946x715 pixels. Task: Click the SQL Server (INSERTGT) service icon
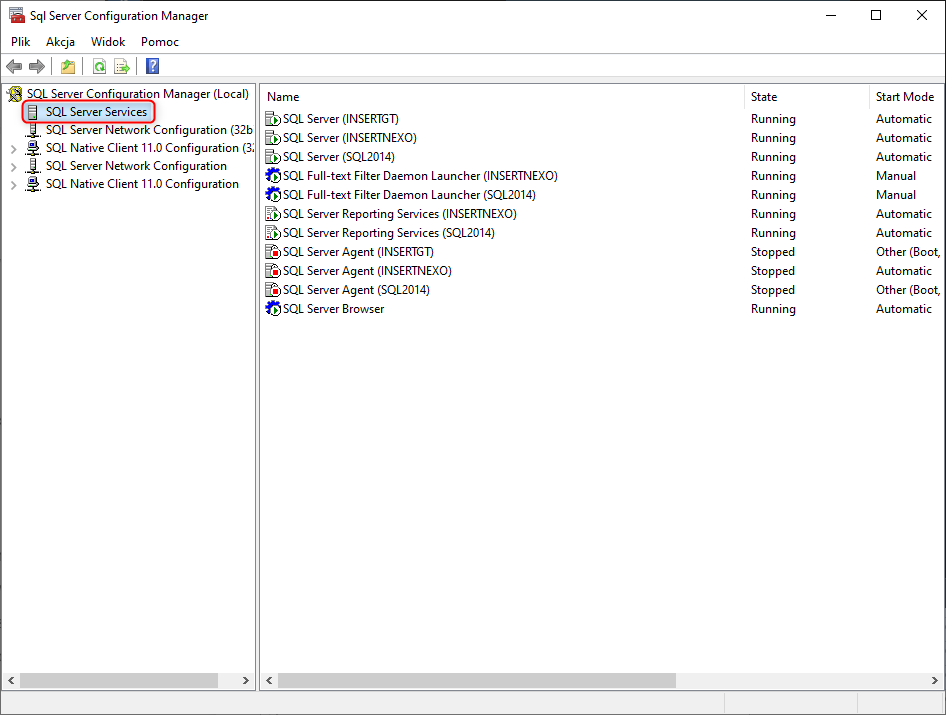(x=273, y=119)
